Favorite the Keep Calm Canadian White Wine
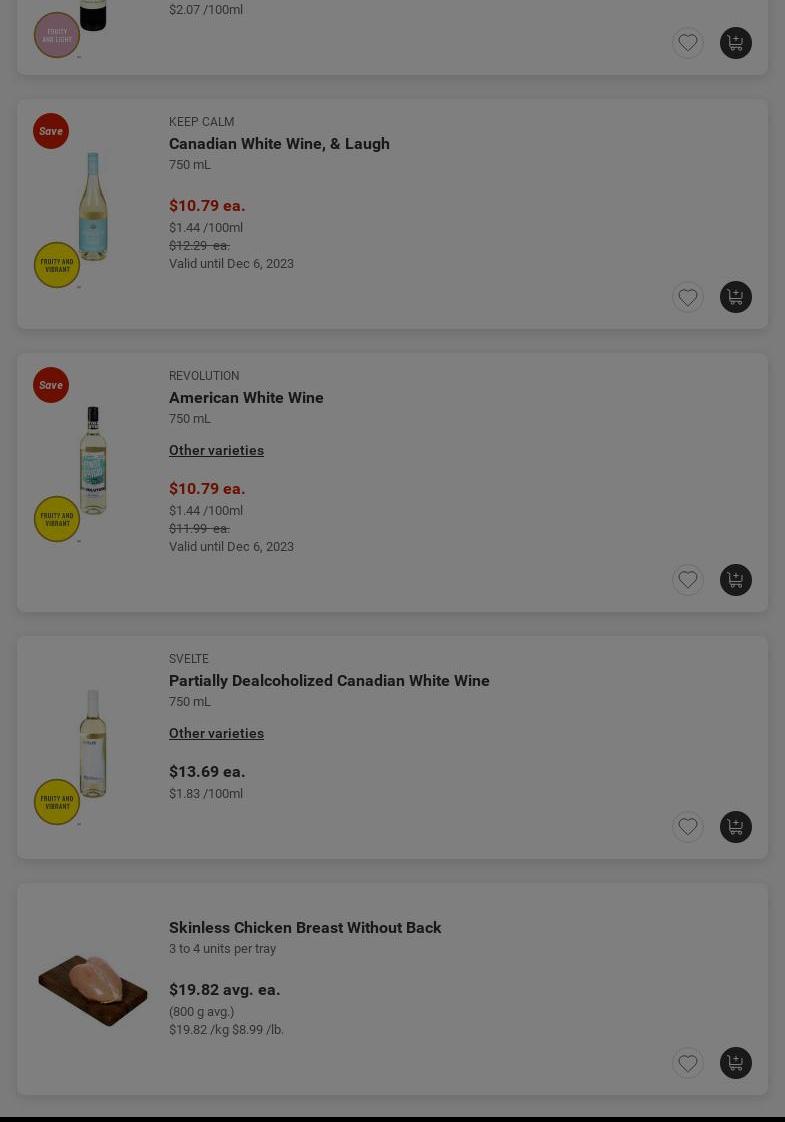The width and height of the screenshot is (785, 1122). [687, 297]
